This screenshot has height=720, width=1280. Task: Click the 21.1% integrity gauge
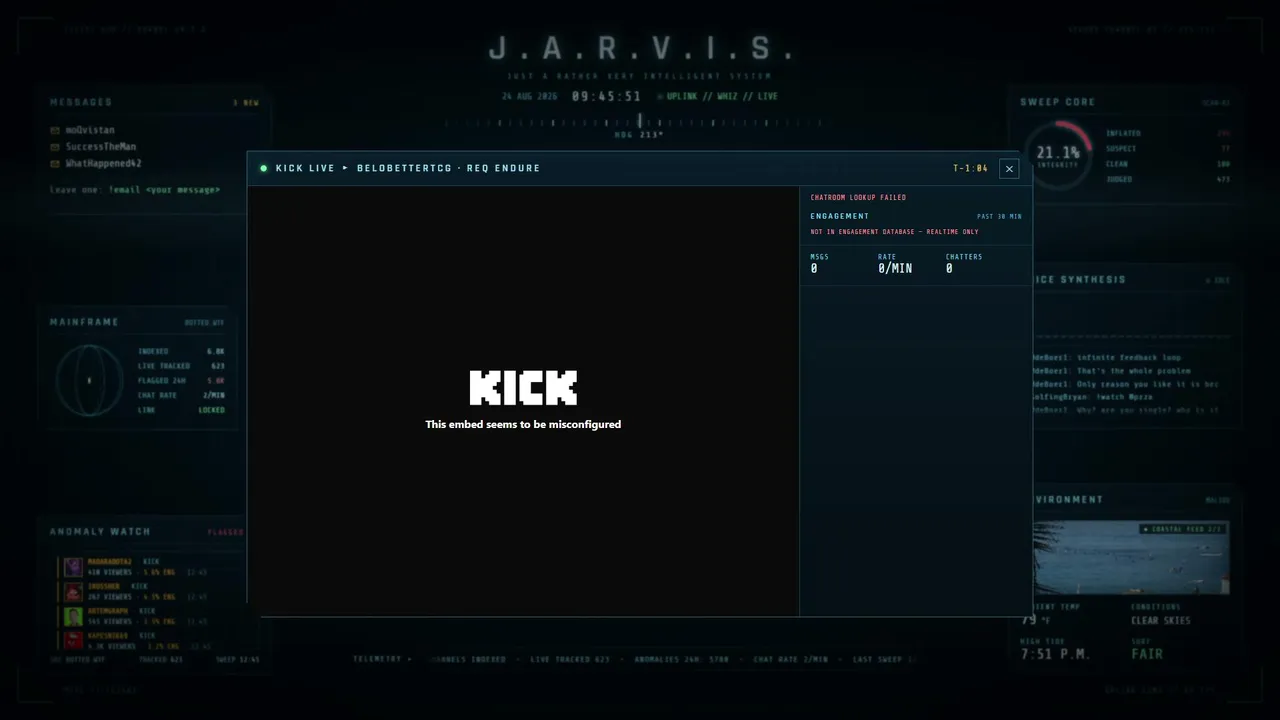tap(1058, 154)
